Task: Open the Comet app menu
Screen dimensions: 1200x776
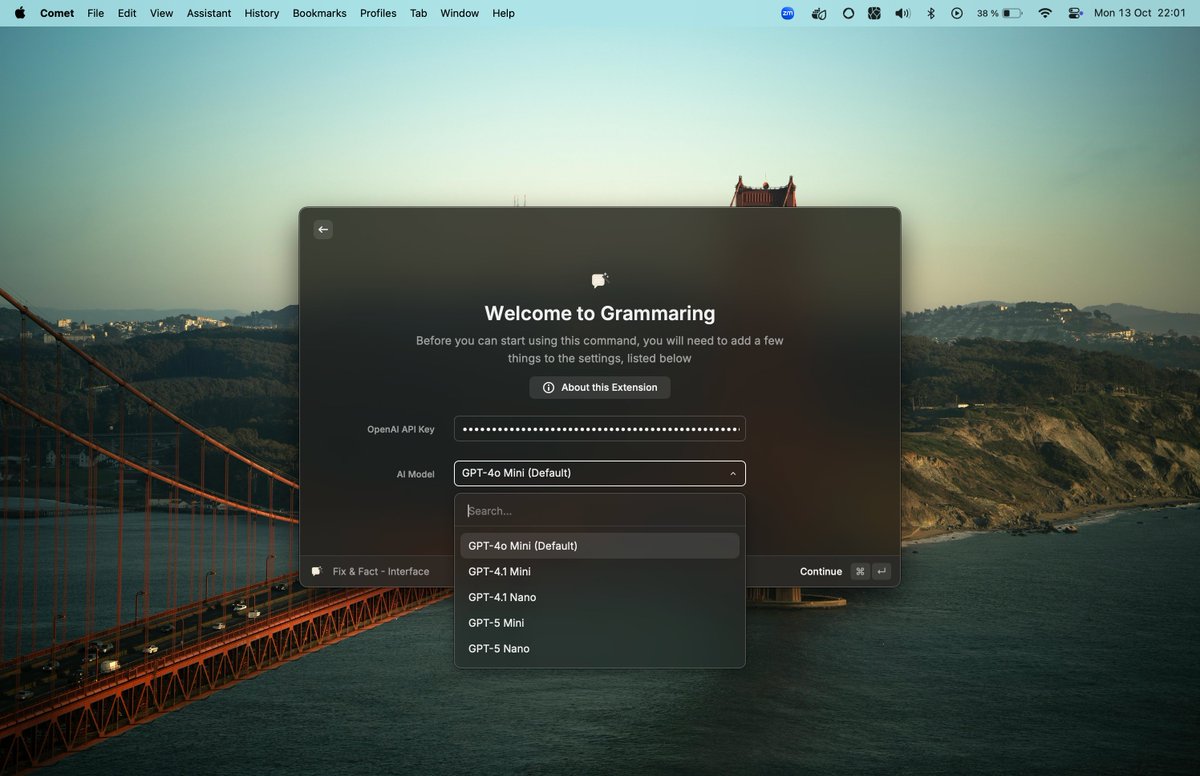Action: coord(57,13)
